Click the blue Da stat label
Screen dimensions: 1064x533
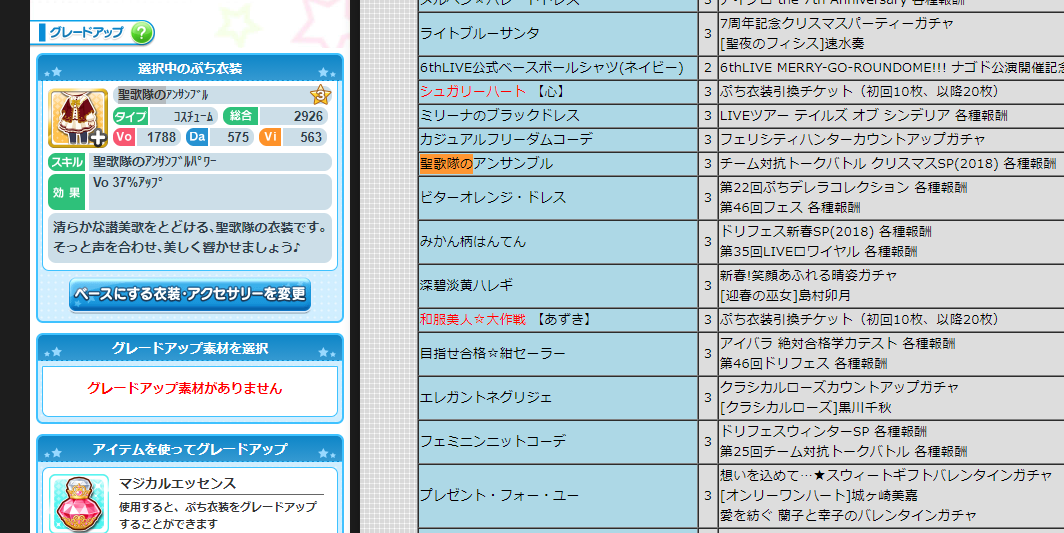pos(197,137)
